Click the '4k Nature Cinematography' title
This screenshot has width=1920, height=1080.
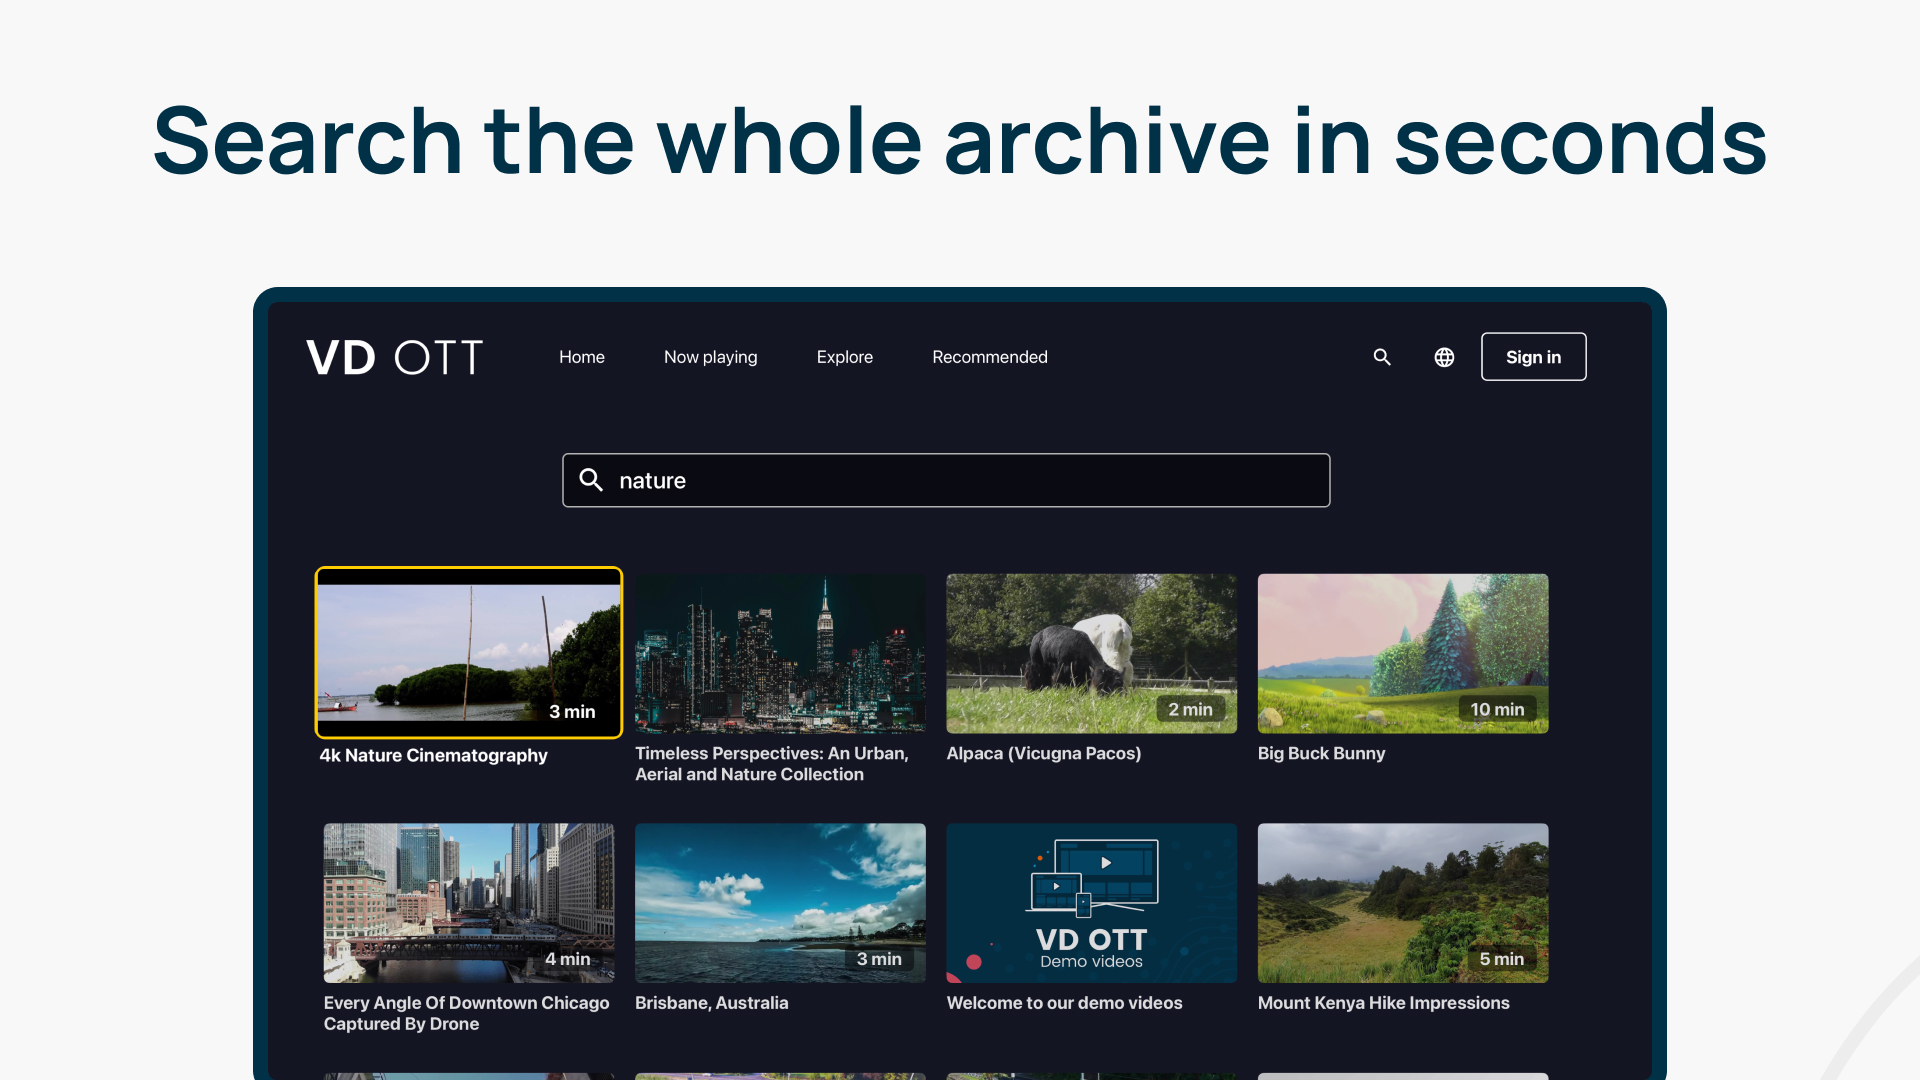click(434, 755)
